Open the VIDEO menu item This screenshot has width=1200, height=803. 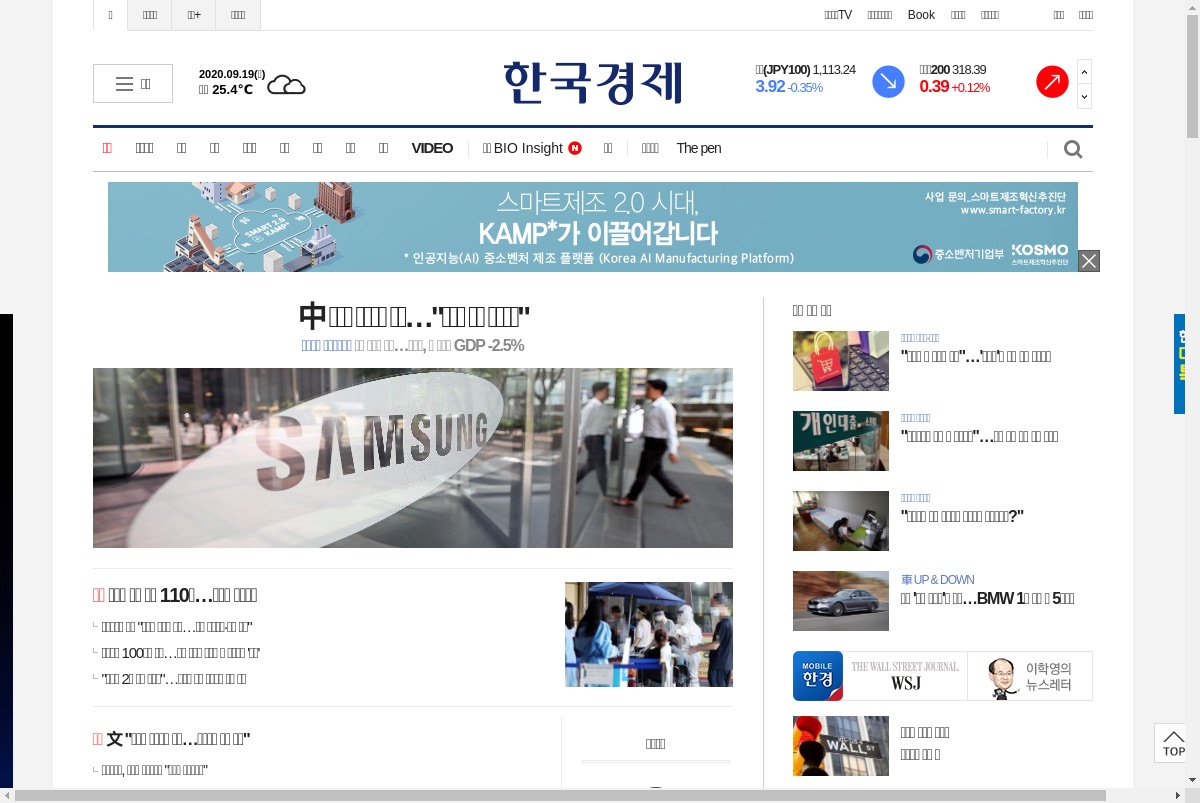coord(432,148)
